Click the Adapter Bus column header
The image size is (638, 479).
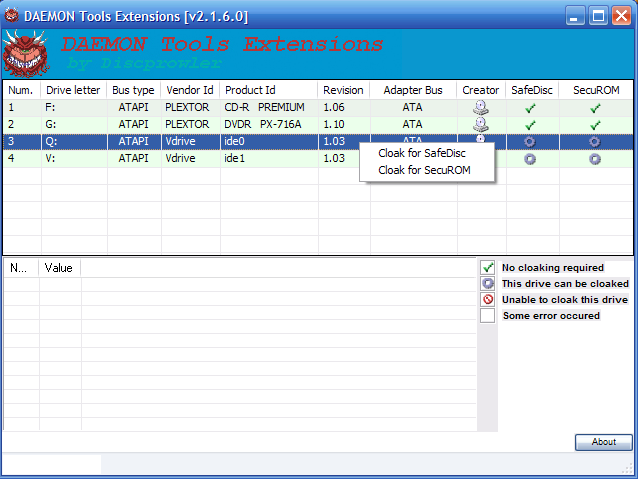[413, 90]
